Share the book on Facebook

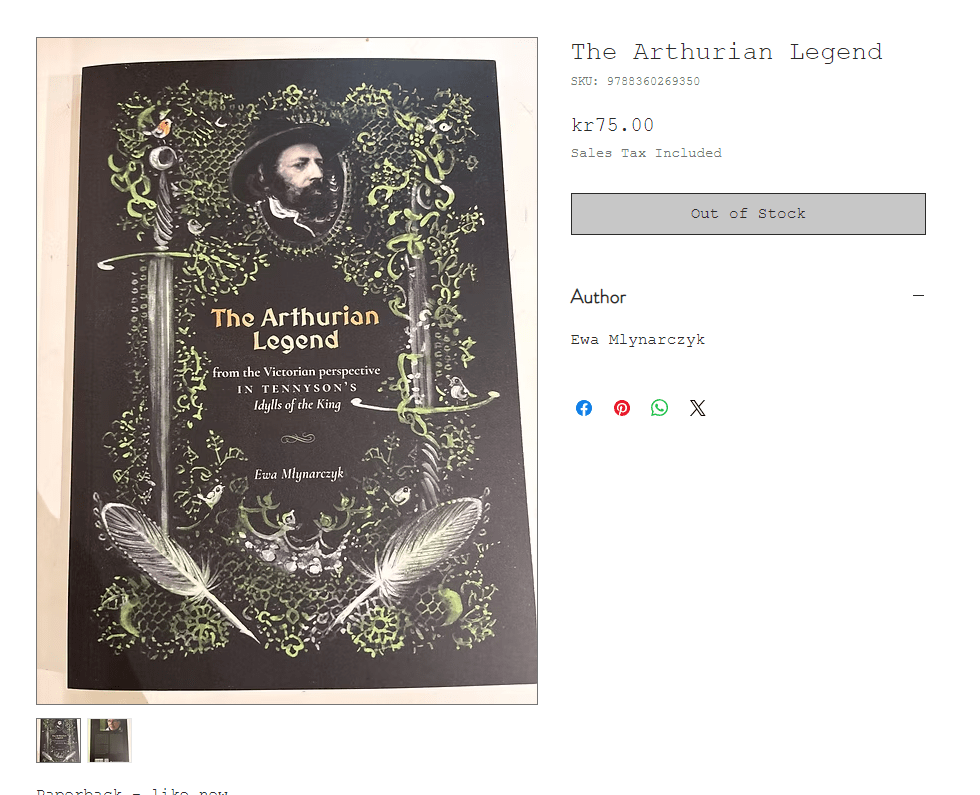pos(584,408)
